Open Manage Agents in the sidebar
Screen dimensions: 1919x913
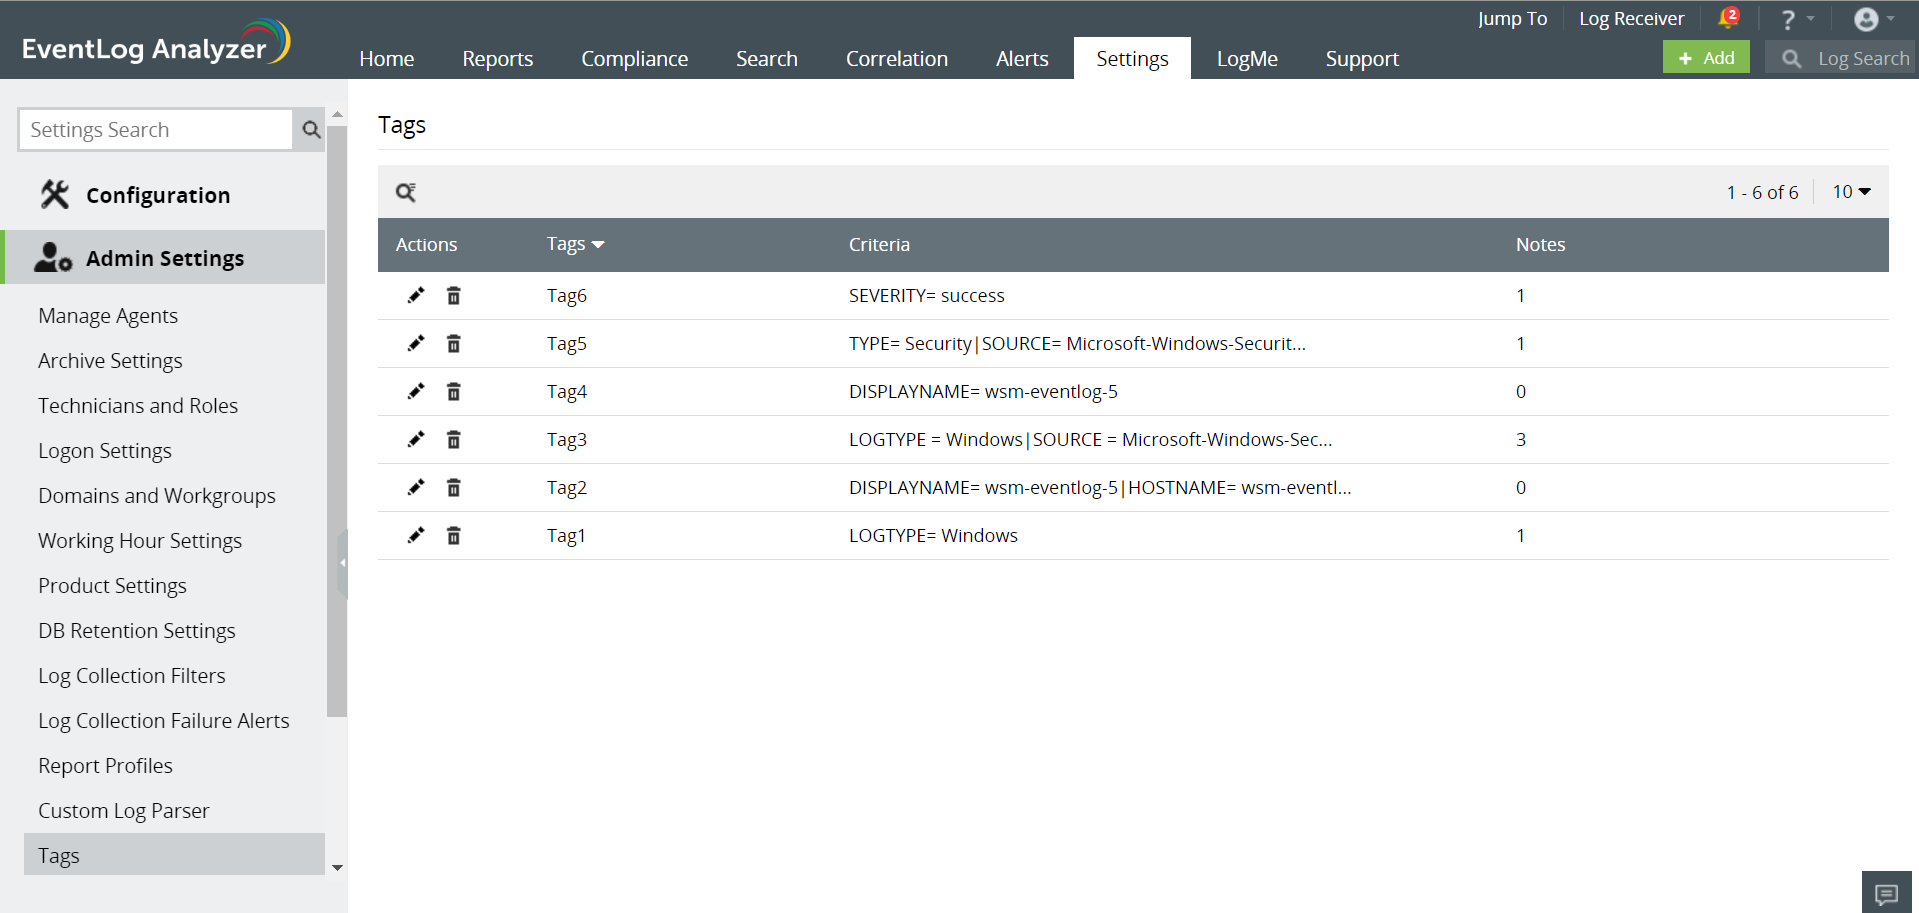(108, 316)
